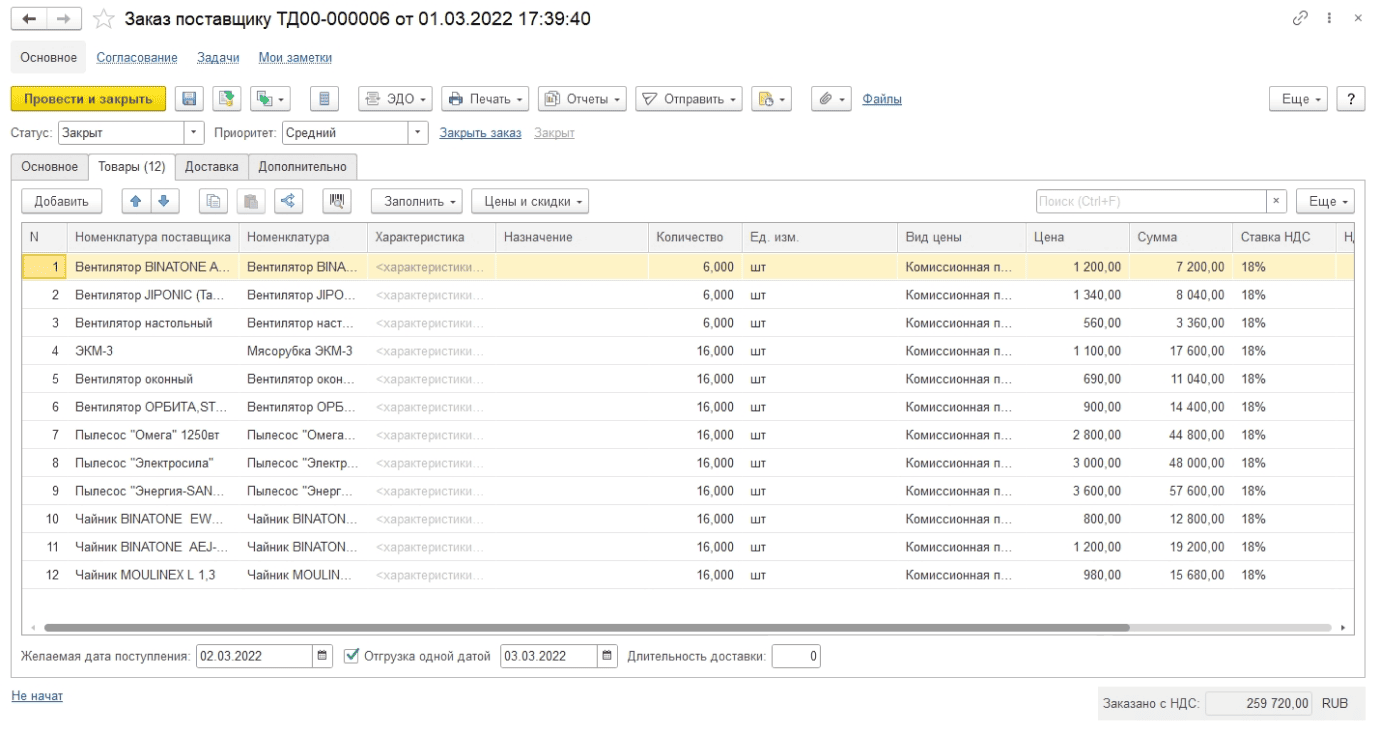Open the paperclip attachments dropdown
The image size is (1380, 732).
pos(830,99)
